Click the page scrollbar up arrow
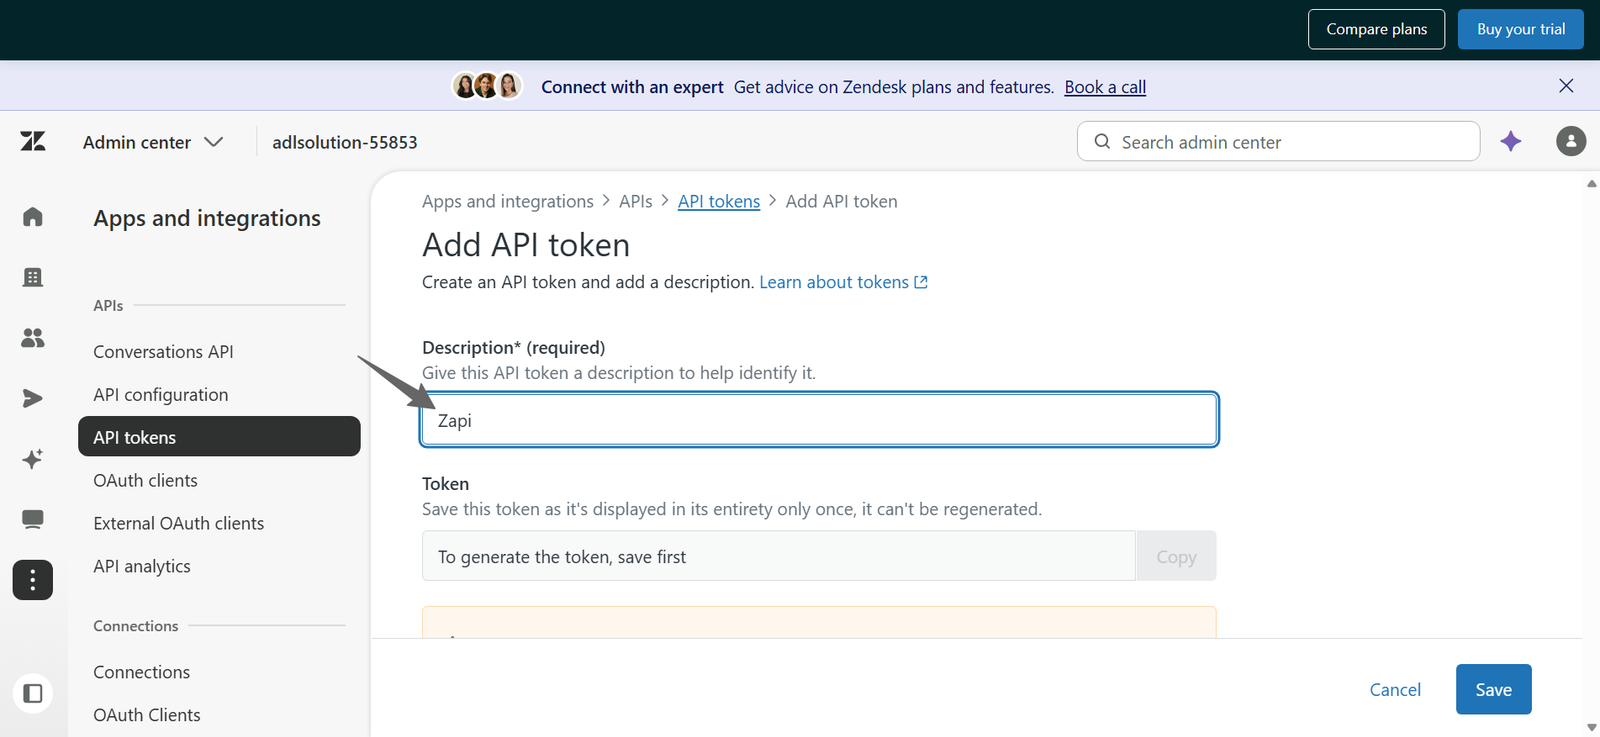1600x737 pixels. [1591, 184]
